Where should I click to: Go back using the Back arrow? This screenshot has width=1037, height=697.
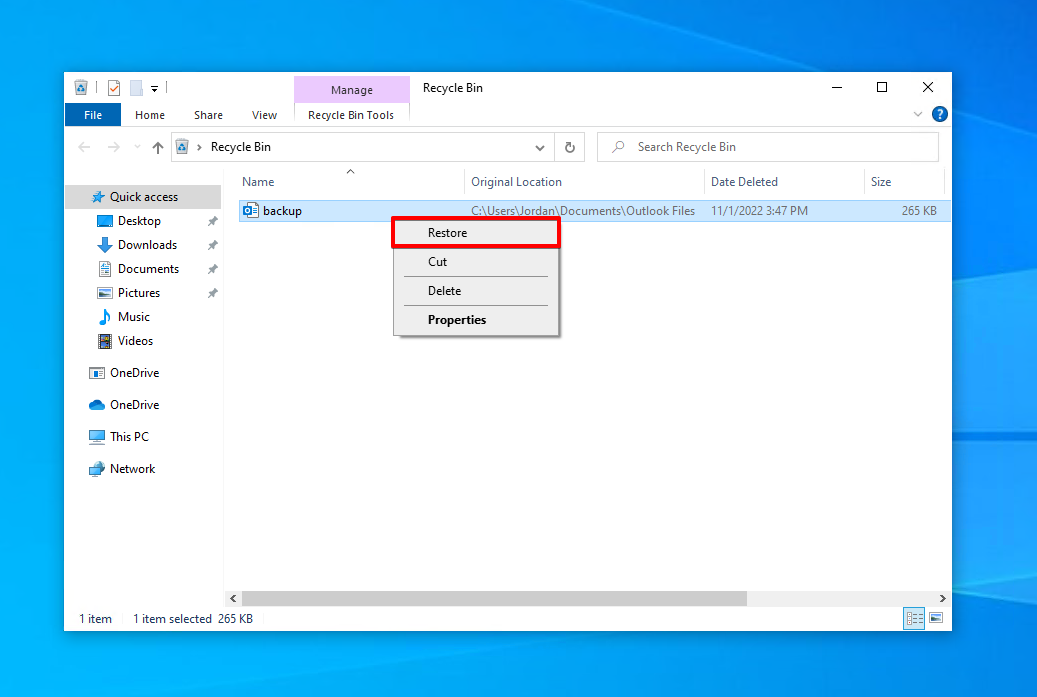pyautogui.click(x=84, y=147)
